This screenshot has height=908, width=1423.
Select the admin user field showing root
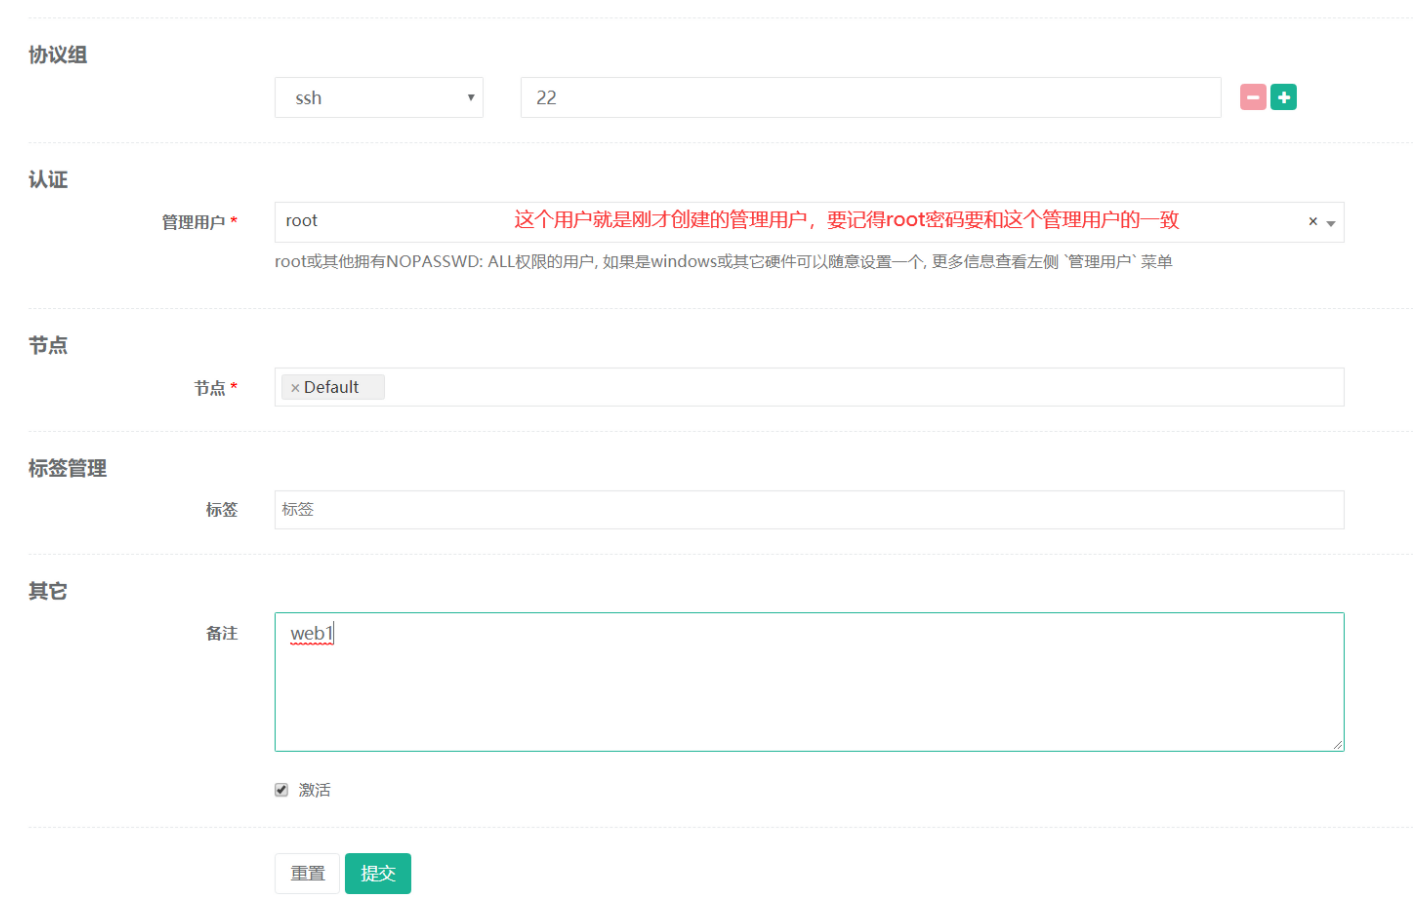pyautogui.click(x=809, y=222)
